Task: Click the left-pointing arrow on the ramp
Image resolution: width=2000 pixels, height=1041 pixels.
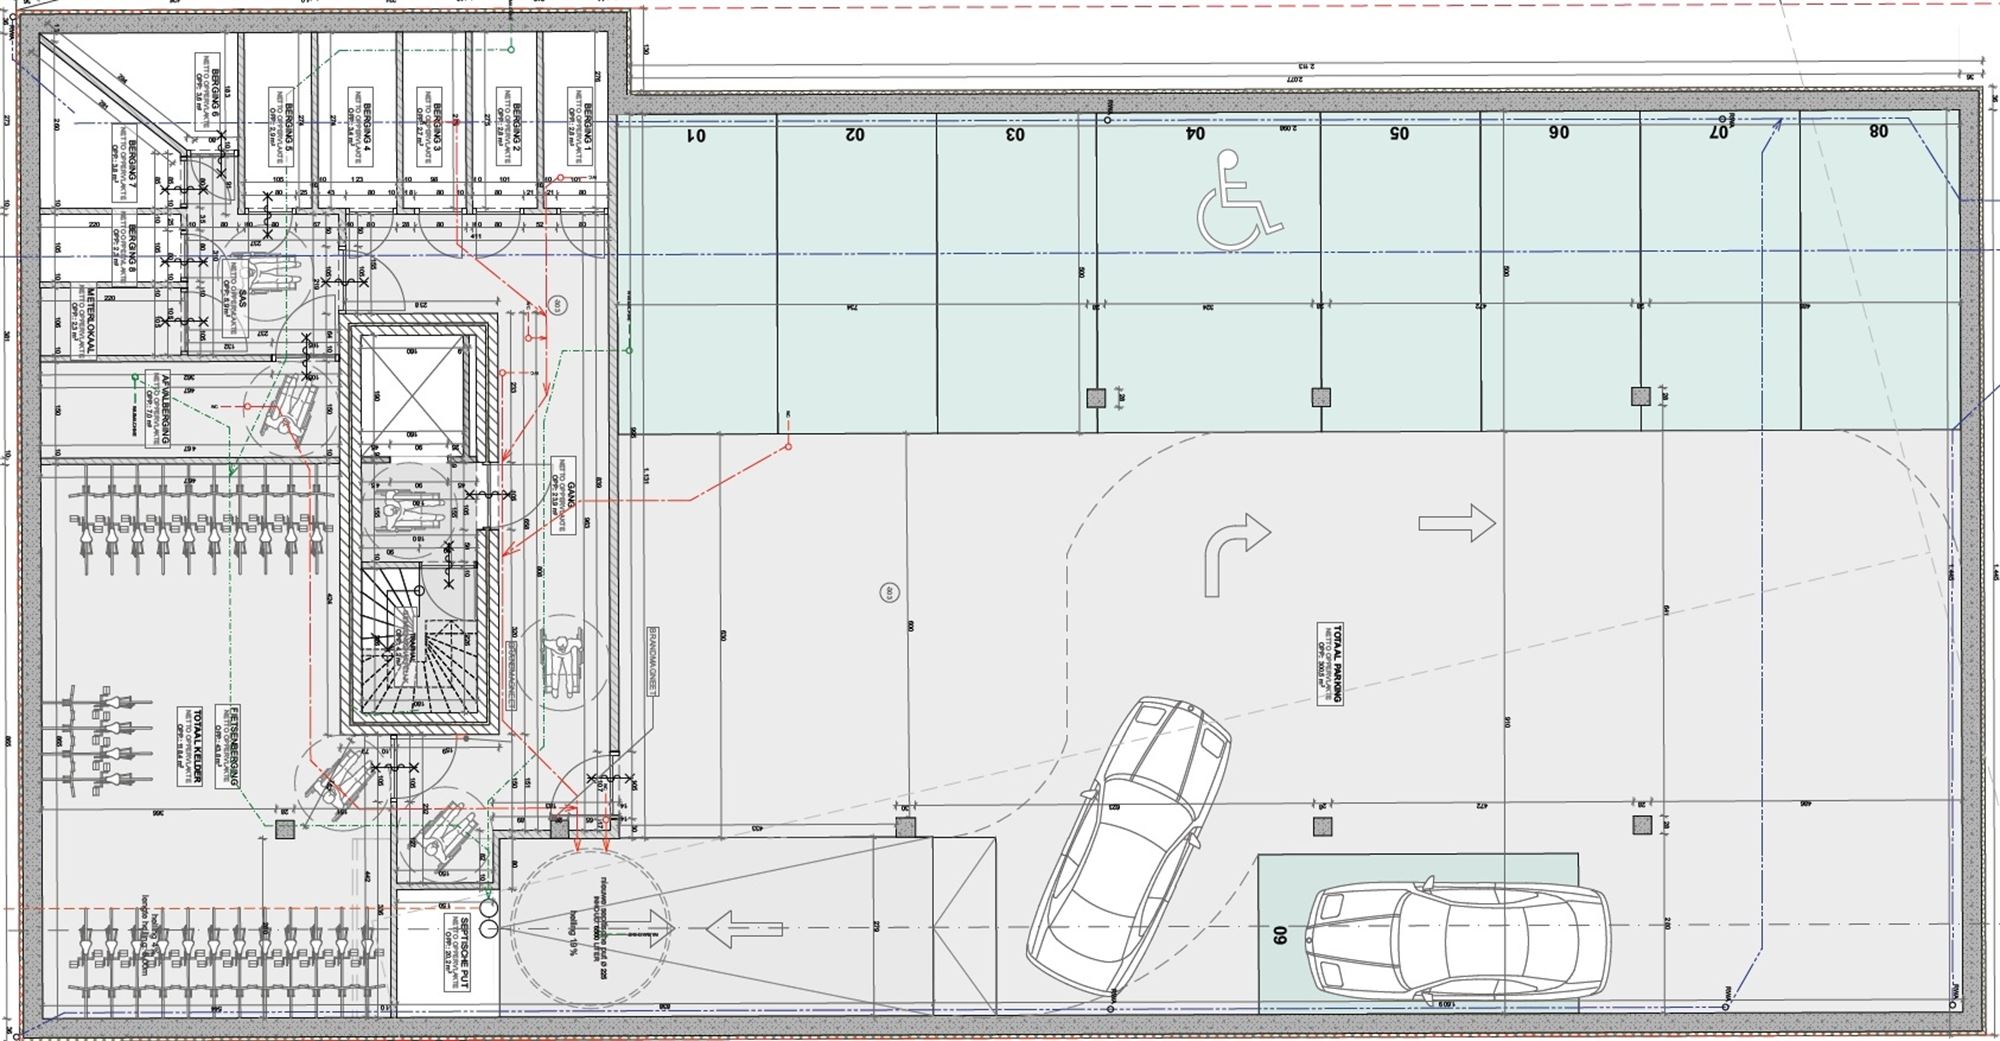Action: point(743,927)
